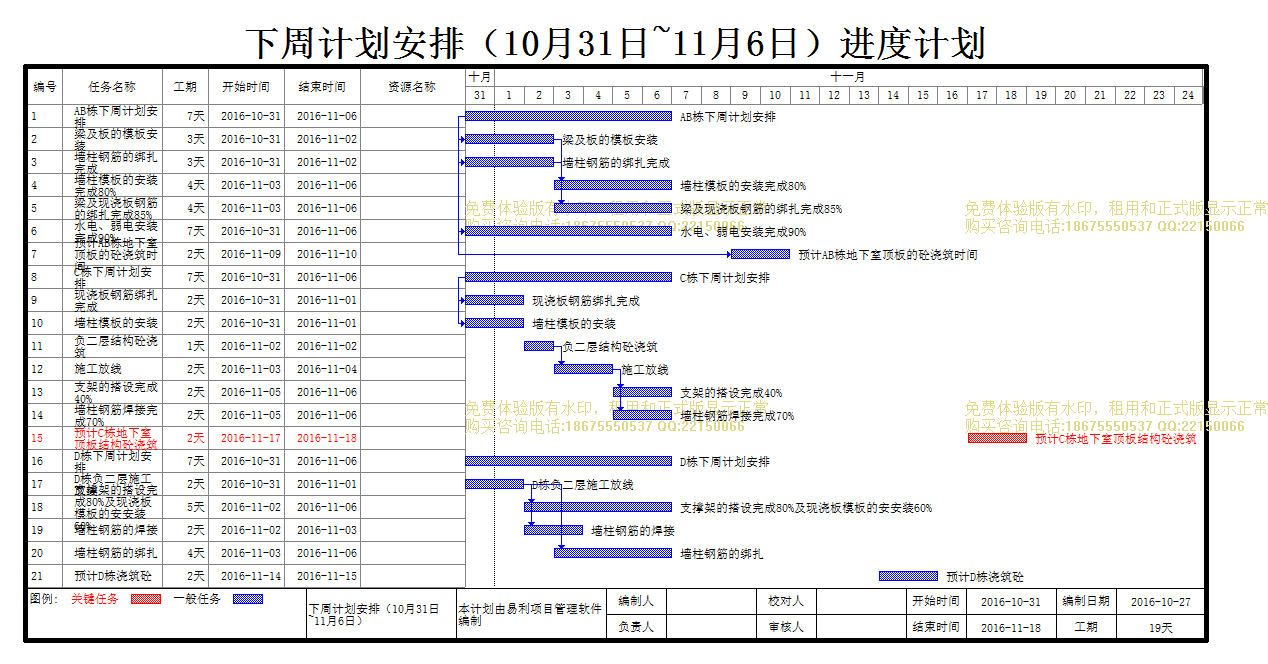This screenshot has height=664, width=1268.
Task: Select the 任务名称 column header
Action: pyautogui.click(x=112, y=87)
